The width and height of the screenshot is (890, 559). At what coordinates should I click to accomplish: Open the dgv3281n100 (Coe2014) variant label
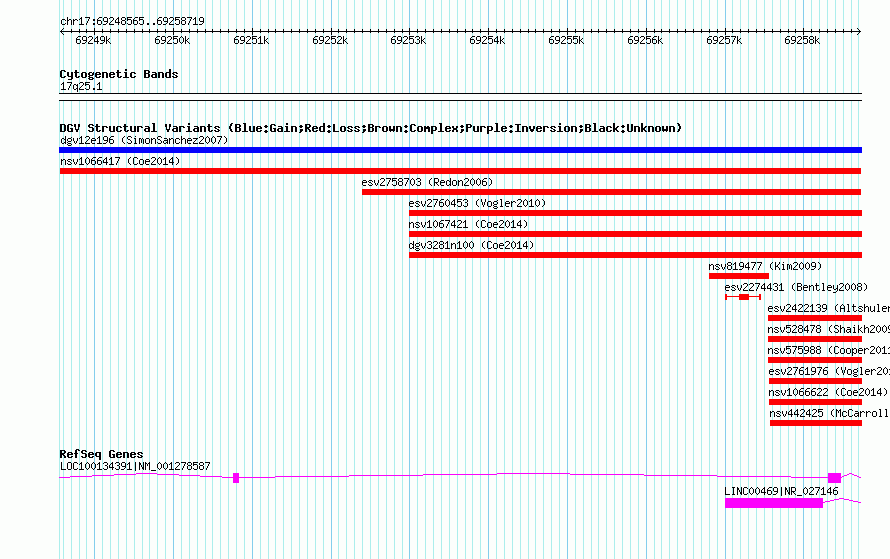(x=471, y=245)
